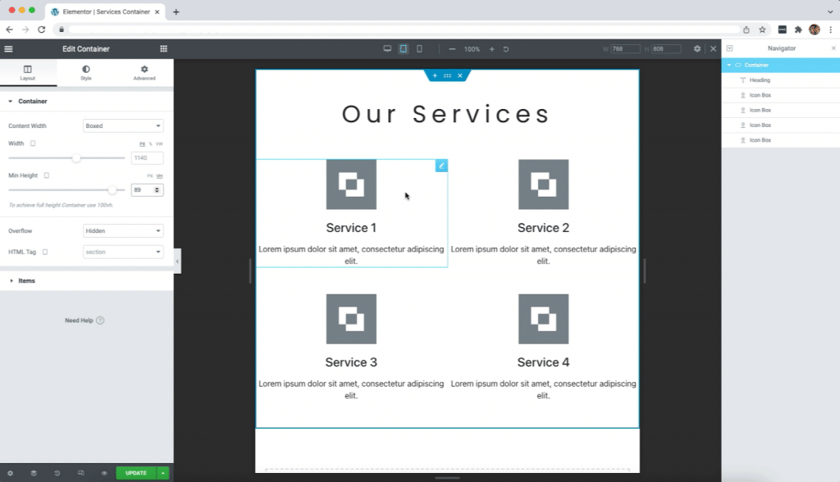Image resolution: width=840 pixels, height=482 pixels.
Task: Add new container with plus handle
Action: click(435, 76)
